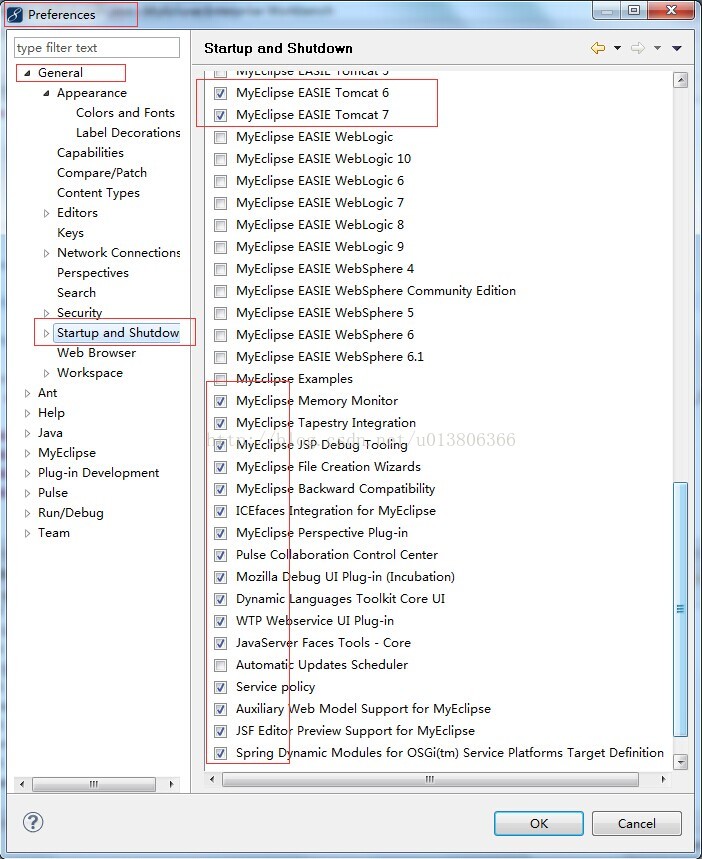Uncheck JavaServer Faces Tools - Core
Viewport: 702px width, 859px height.
click(220, 643)
